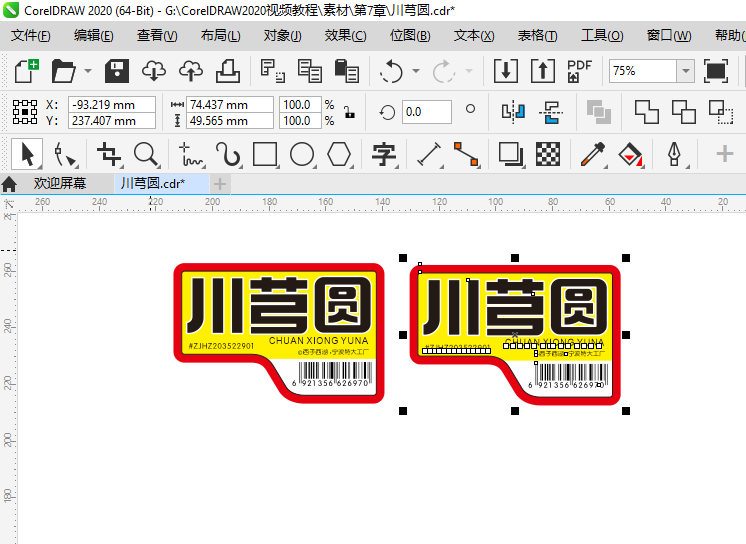Mirror the selection vertically
Viewport: 746px width, 544px height.
[x=551, y=112]
